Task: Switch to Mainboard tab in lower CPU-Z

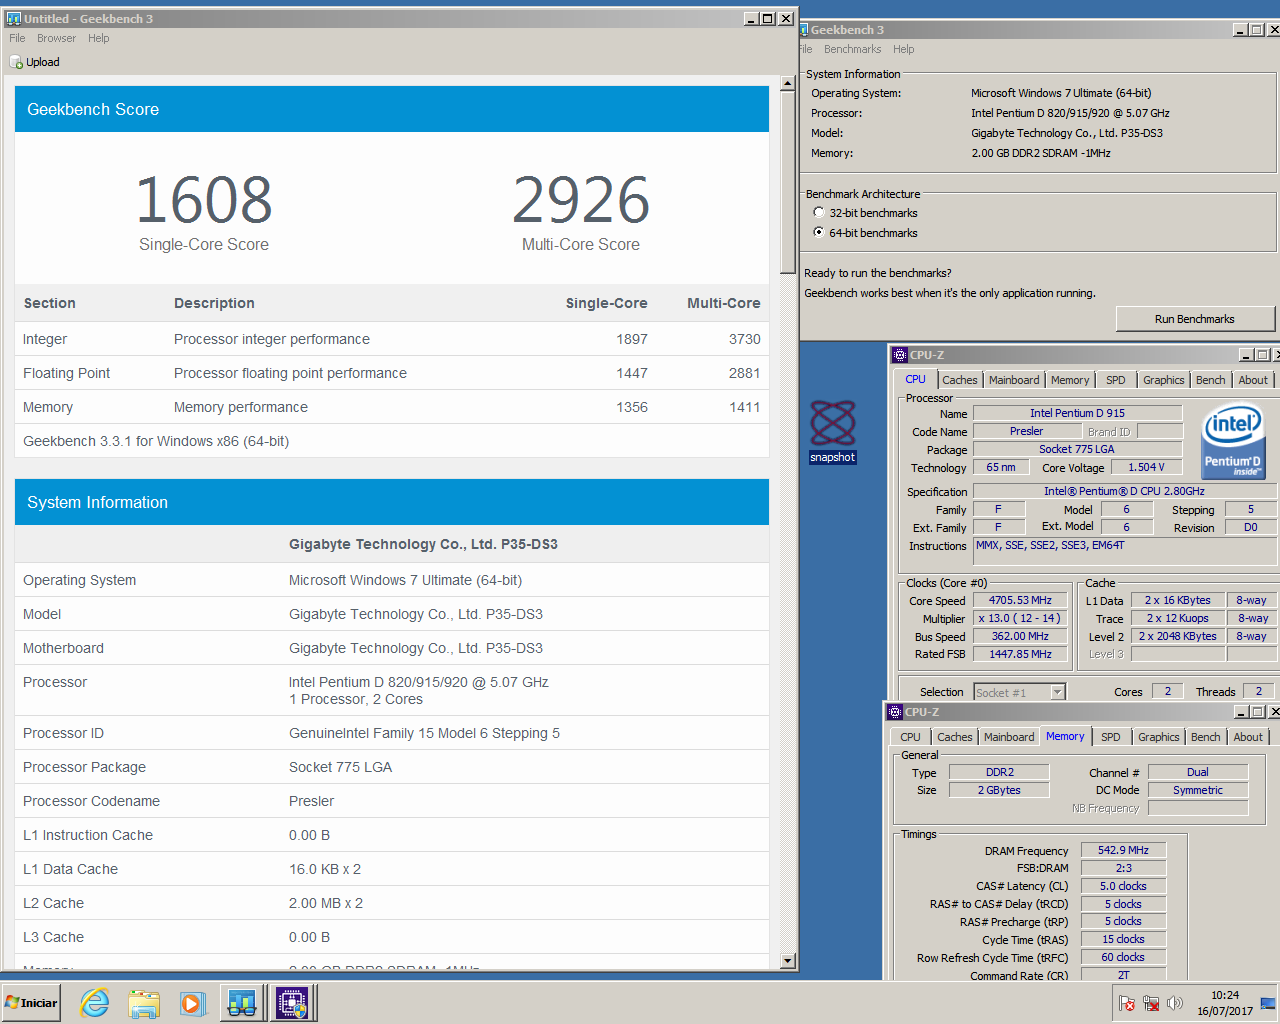Action: pos(1009,737)
